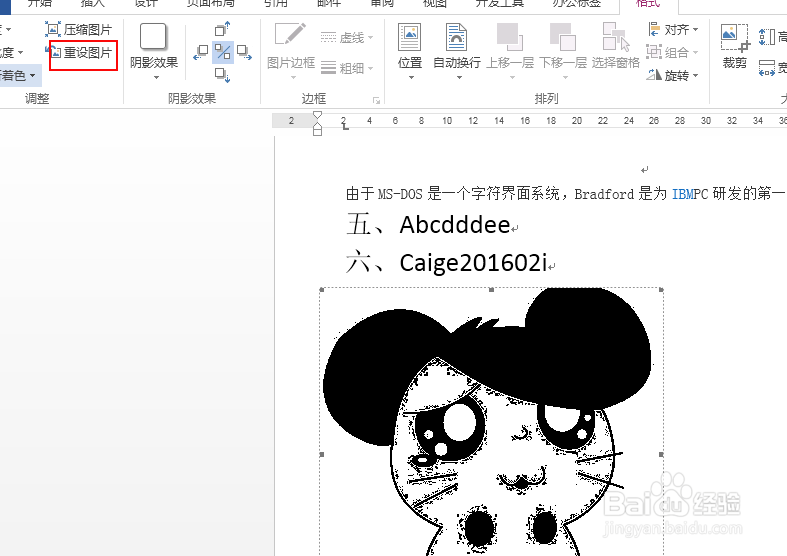Select the hamster cartoon picture
Image resolution: width=787 pixels, height=556 pixels.
491,422
